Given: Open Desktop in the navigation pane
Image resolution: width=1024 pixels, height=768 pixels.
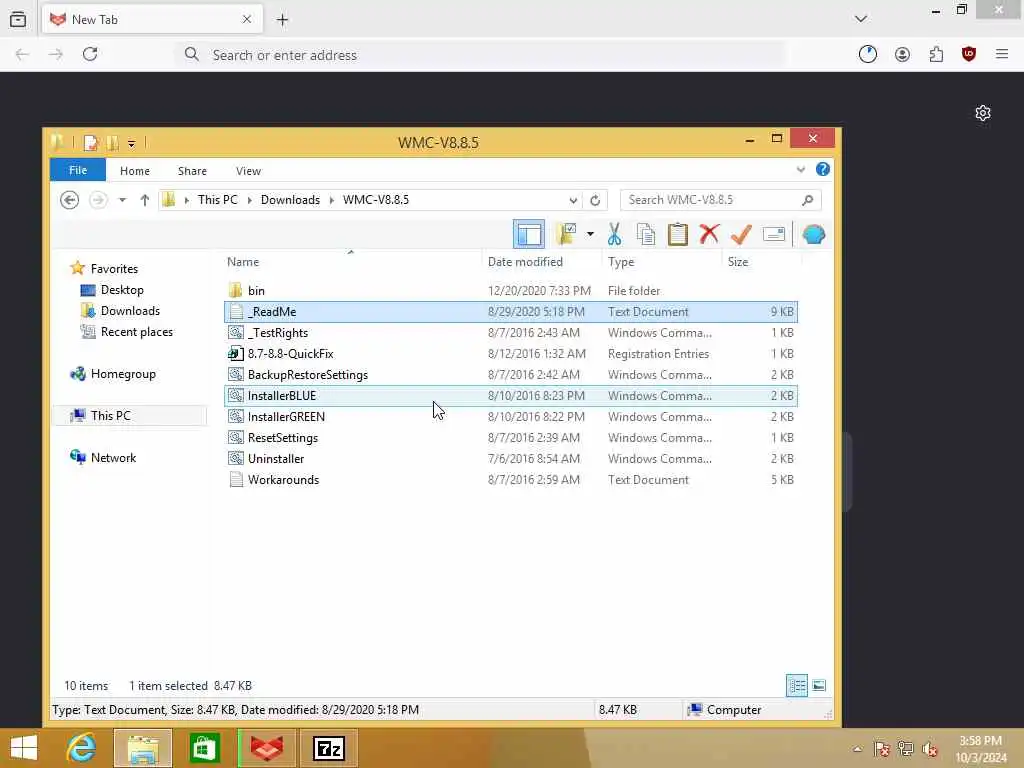Looking at the screenshot, I should (x=121, y=289).
